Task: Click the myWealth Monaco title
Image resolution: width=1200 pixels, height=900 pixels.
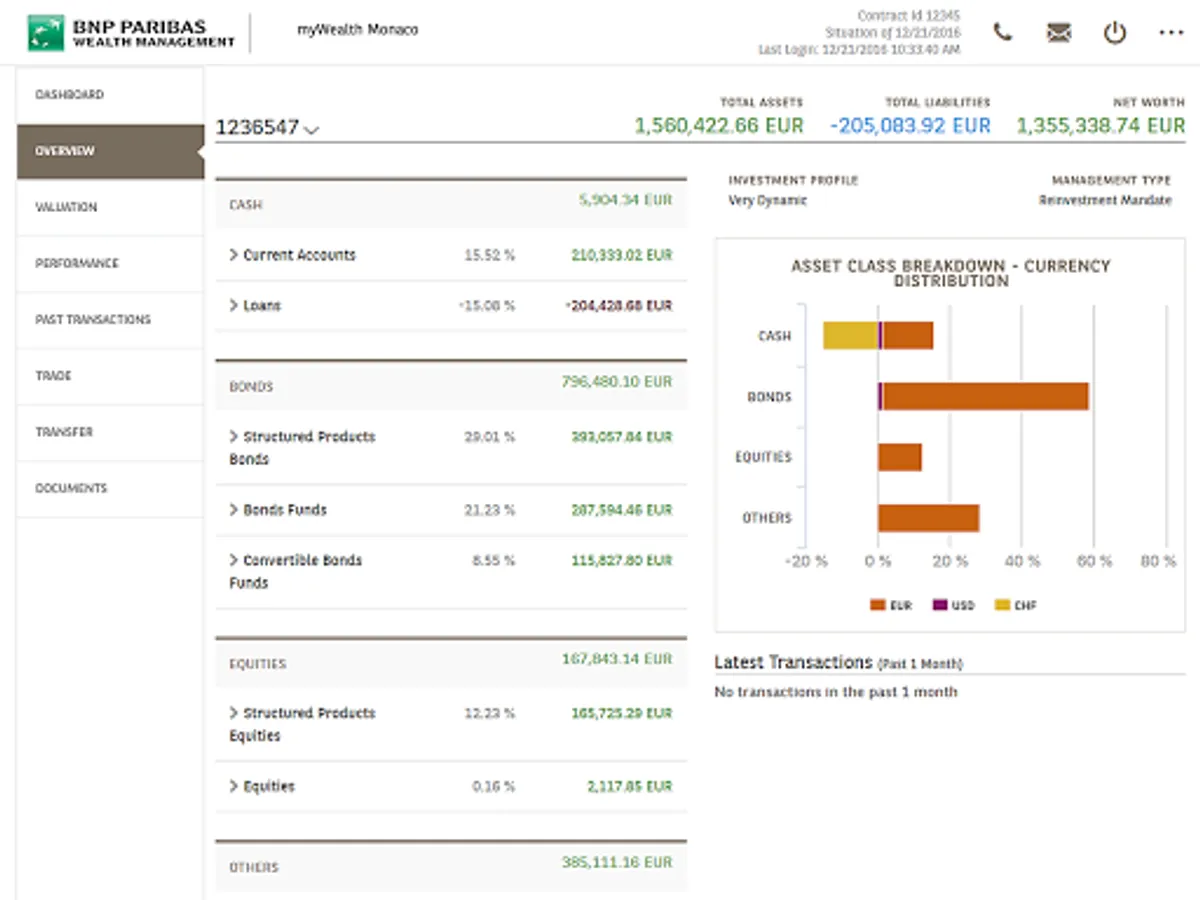Action: (358, 30)
